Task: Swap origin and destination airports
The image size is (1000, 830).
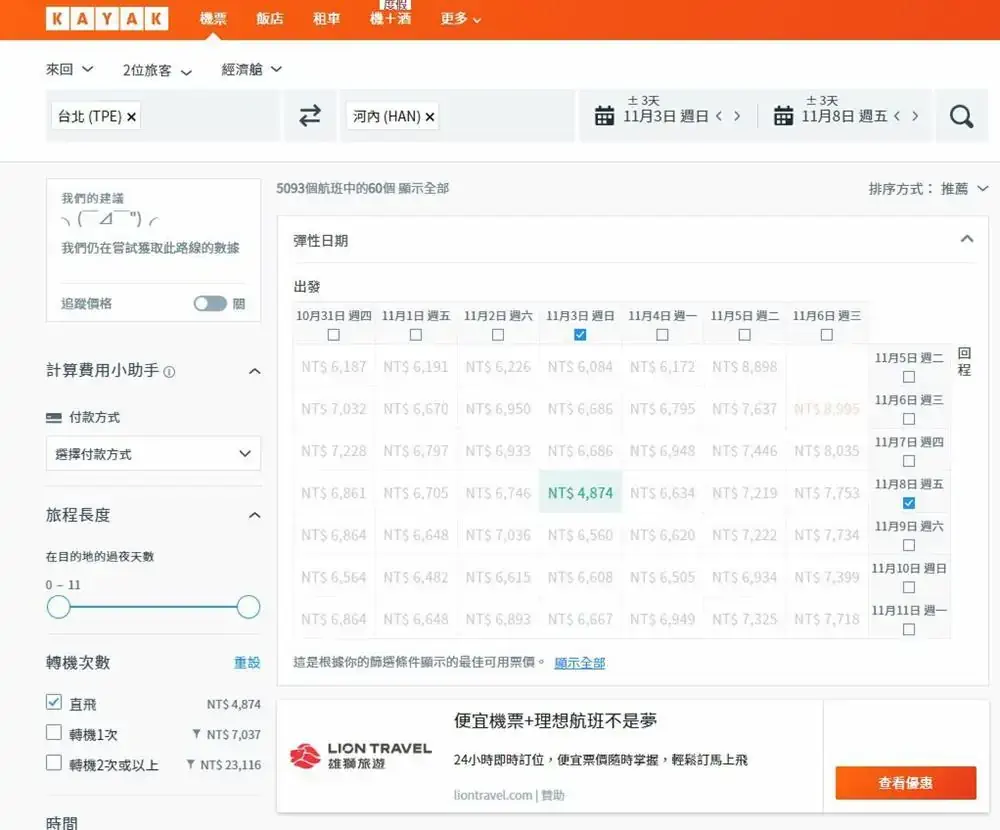Action: [310, 116]
